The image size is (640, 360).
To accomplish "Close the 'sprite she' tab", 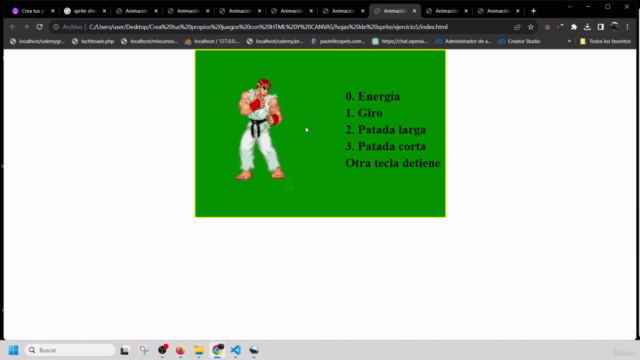I will click(104, 11).
